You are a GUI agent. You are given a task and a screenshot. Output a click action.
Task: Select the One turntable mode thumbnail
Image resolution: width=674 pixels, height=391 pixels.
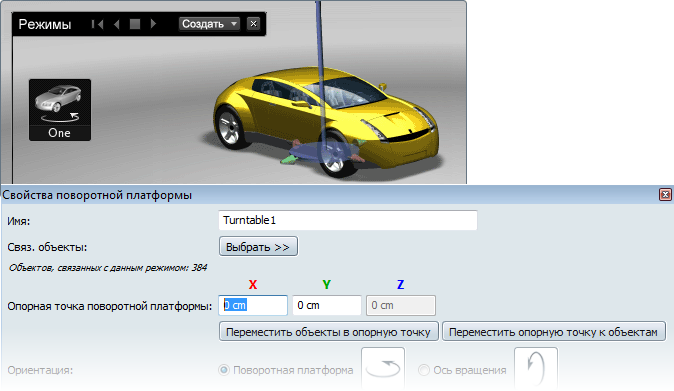tap(60, 110)
